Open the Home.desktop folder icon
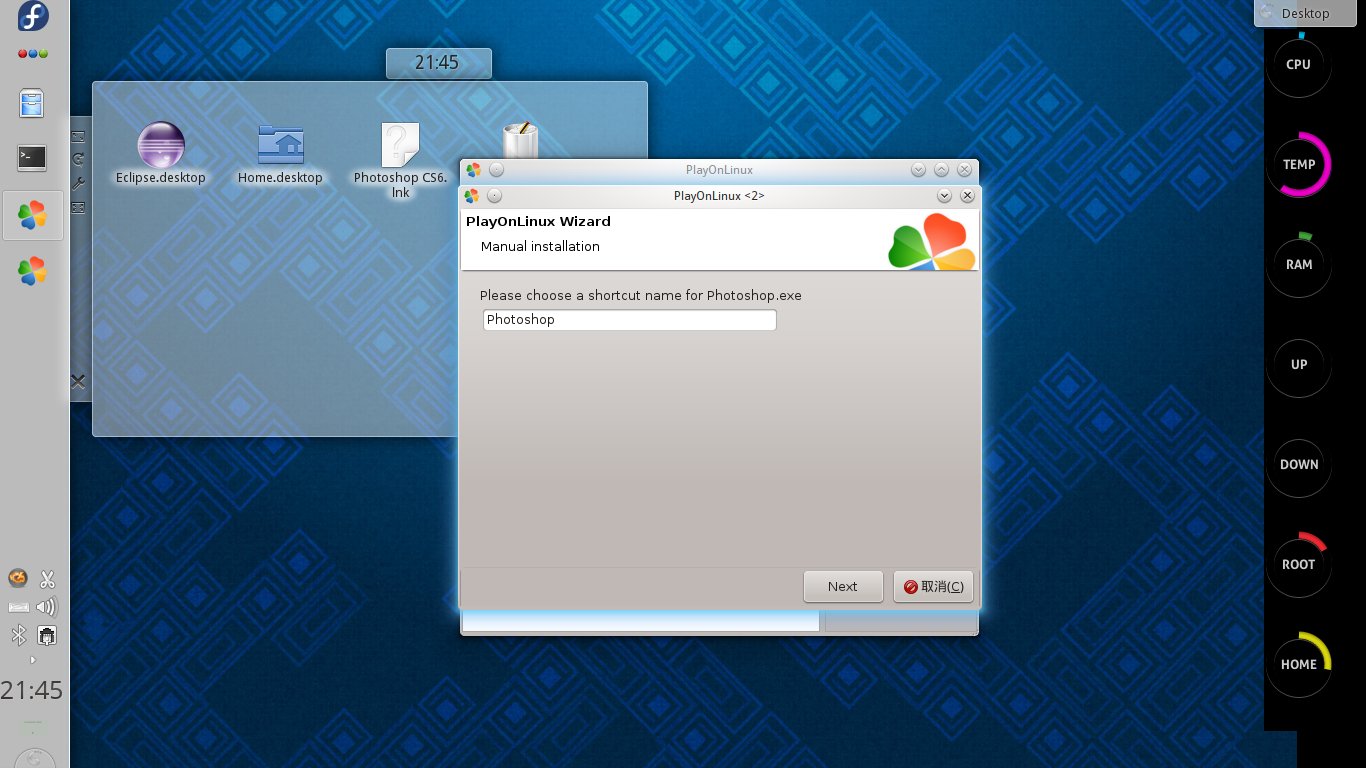Screen dimensions: 1366x768 pos(280,153)
